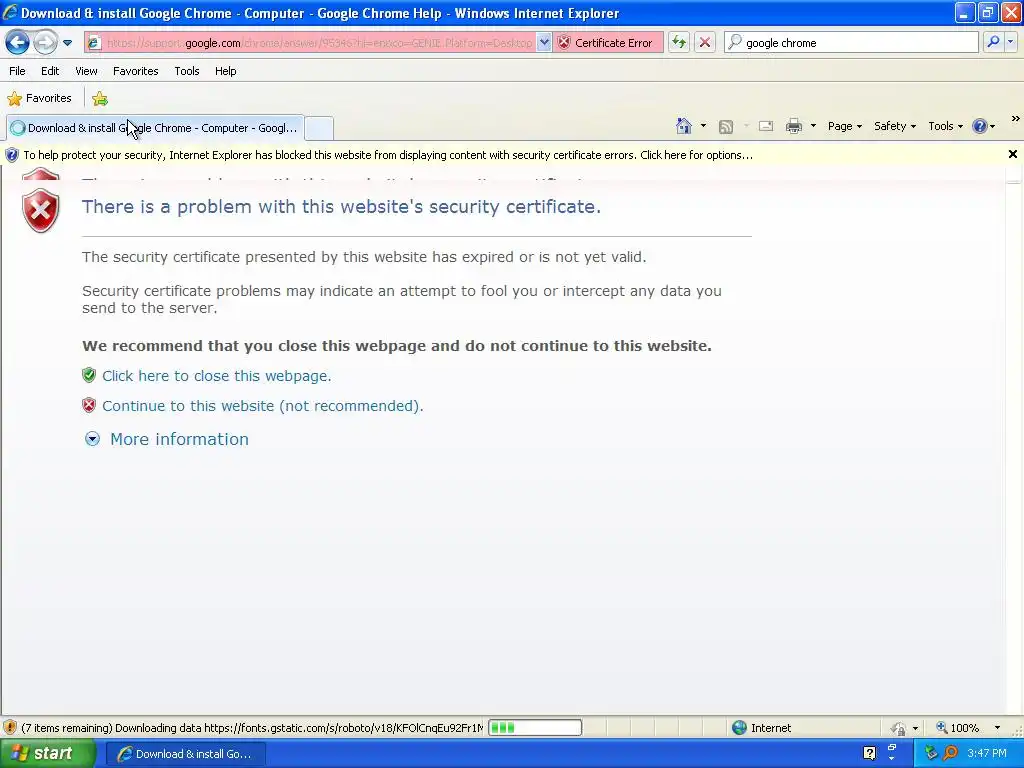Click the status bar warning shield icon
1024x768 pixels.
(10, 728)
